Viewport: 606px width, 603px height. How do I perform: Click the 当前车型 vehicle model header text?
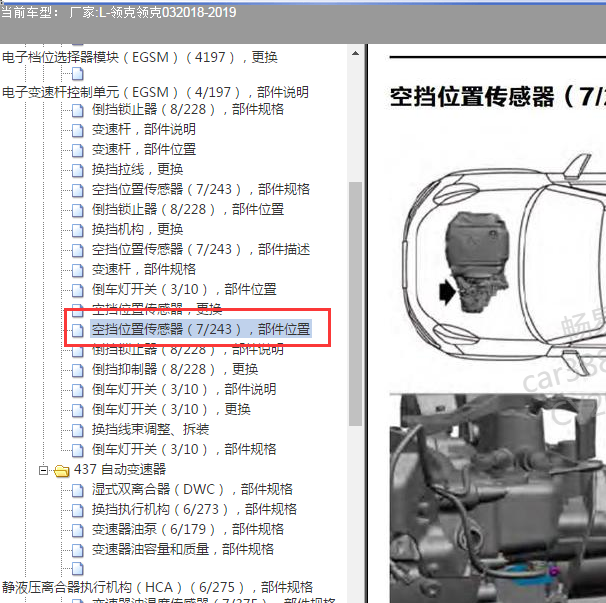click(118, 12)
